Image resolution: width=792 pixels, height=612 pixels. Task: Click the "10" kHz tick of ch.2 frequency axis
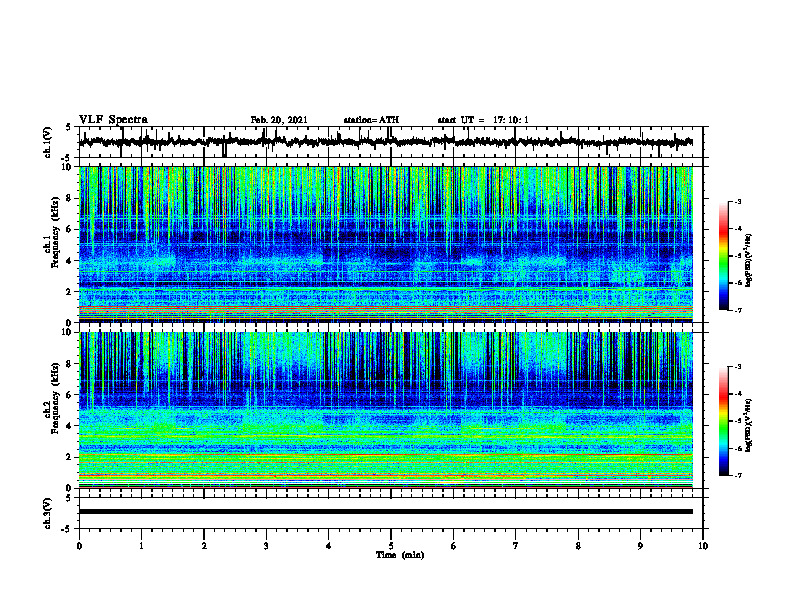pos(68,332)
